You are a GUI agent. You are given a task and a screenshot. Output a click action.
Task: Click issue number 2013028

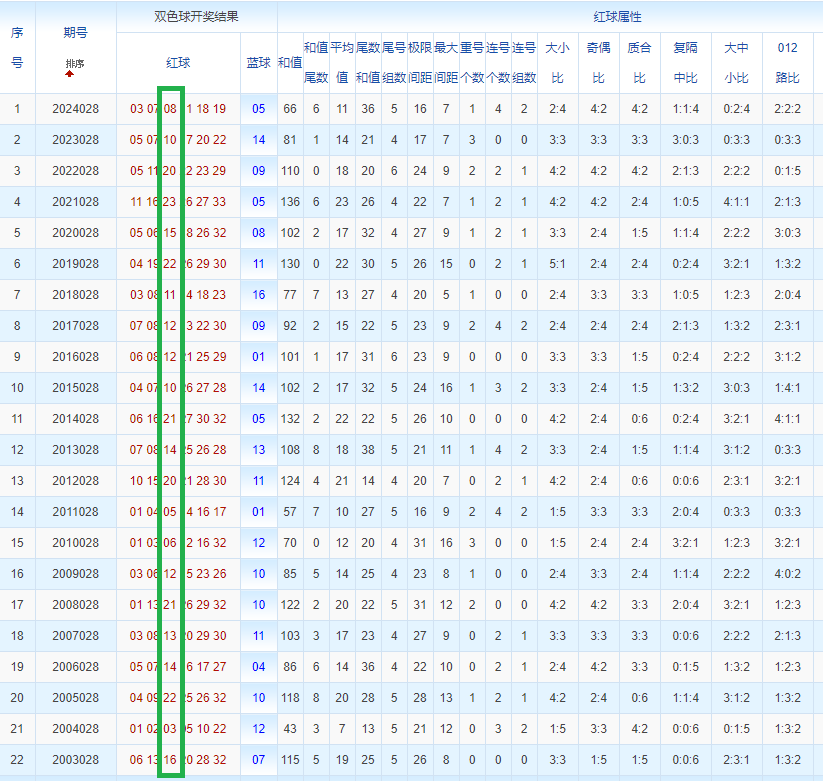[x=76, y=450]
